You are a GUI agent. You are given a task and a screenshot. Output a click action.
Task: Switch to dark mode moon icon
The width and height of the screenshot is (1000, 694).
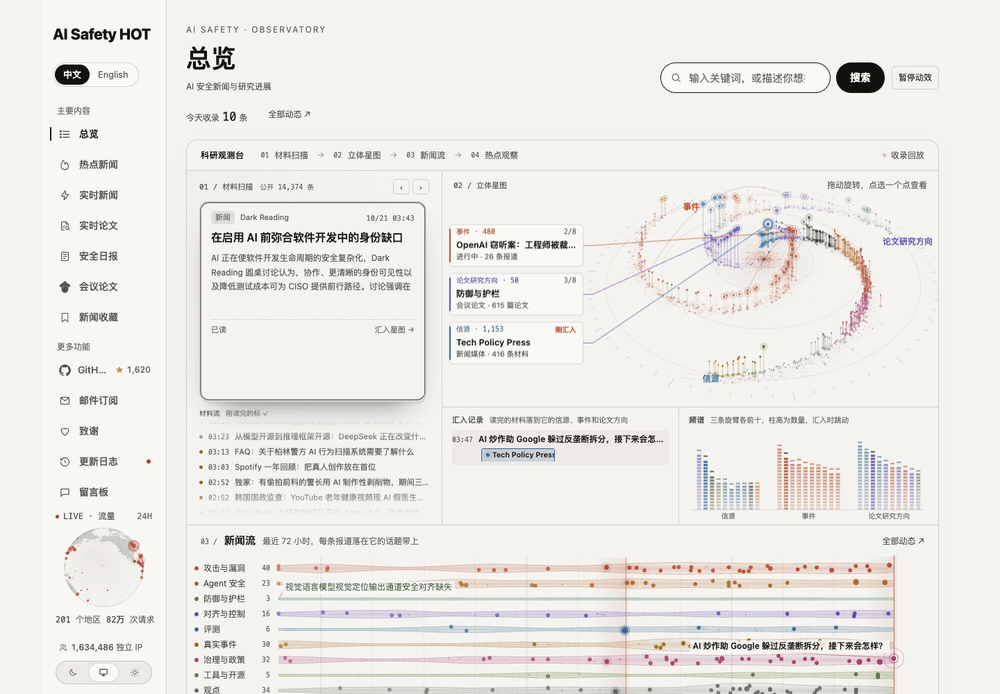[x=73, y=672]
